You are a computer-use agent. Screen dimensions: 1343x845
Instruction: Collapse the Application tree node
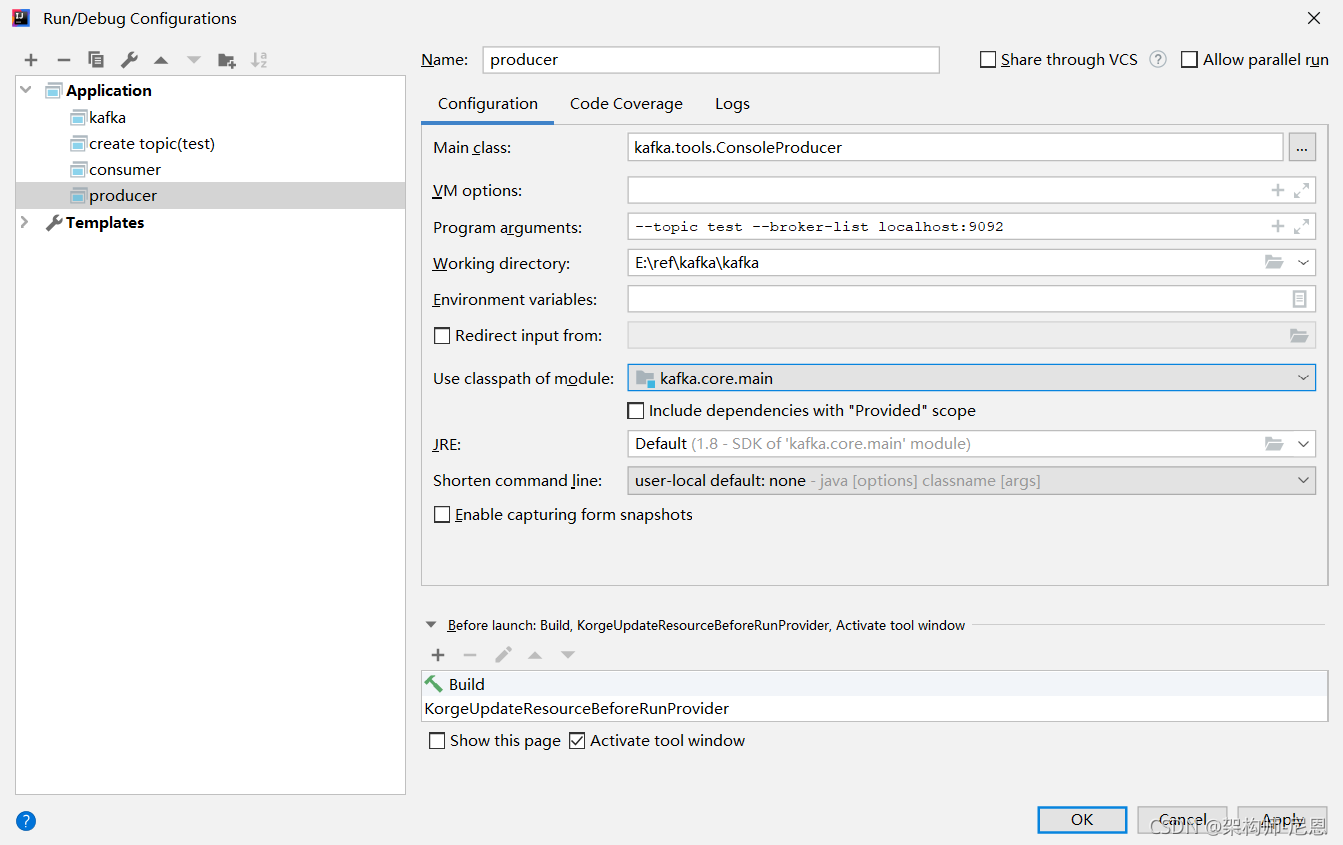click(x=26, y=90)
